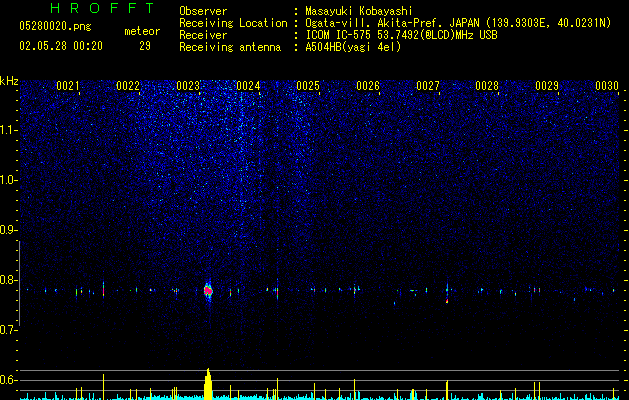Image resolution: width=629 pixels, height=400 pixels.
Task: Click the observer name Masayuki Kobayashi
Action: (359, 11)
